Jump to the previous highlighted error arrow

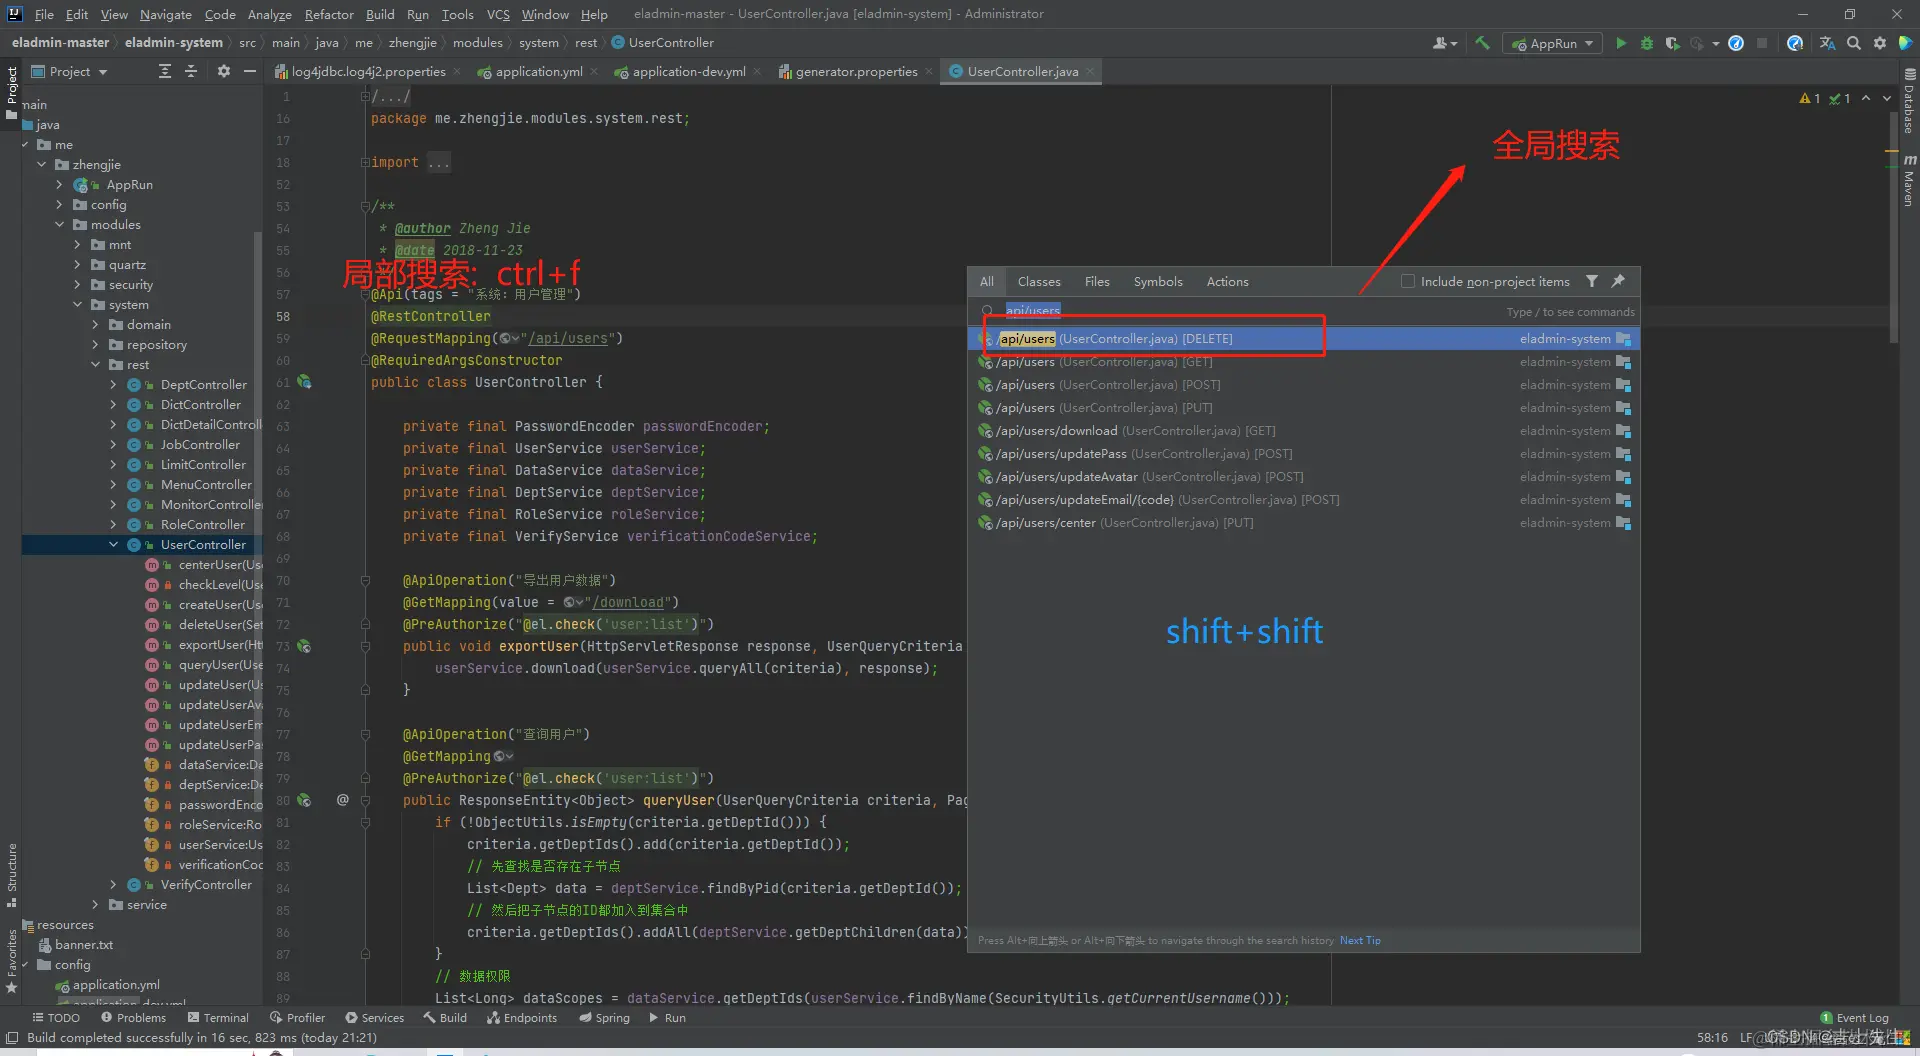(1866, 98)
